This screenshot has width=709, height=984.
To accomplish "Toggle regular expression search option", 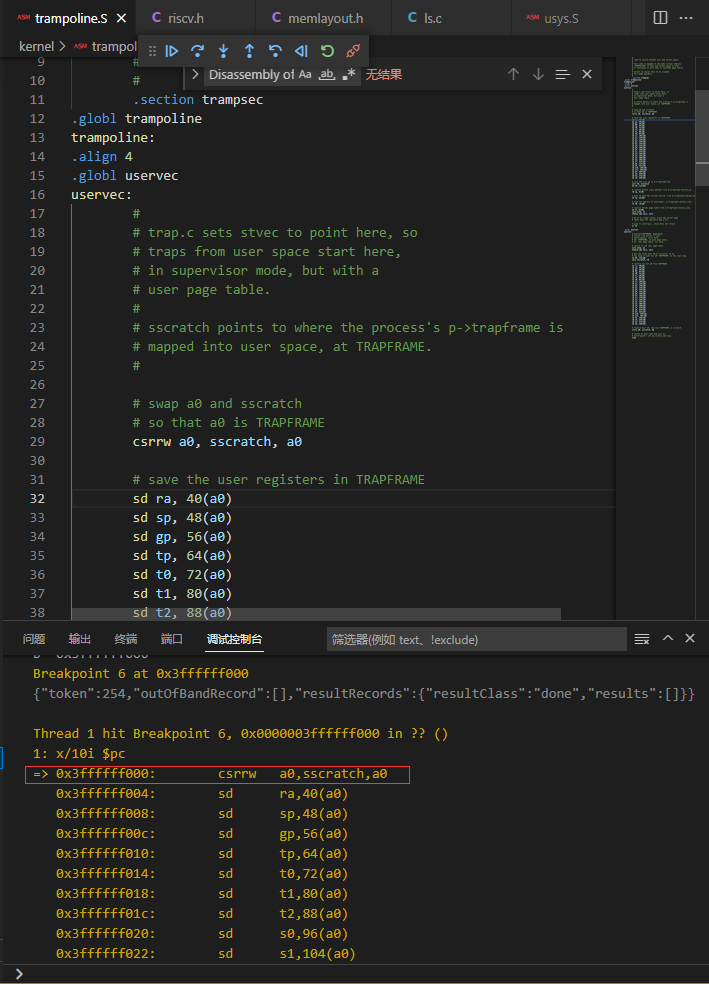I will point(348,74).
